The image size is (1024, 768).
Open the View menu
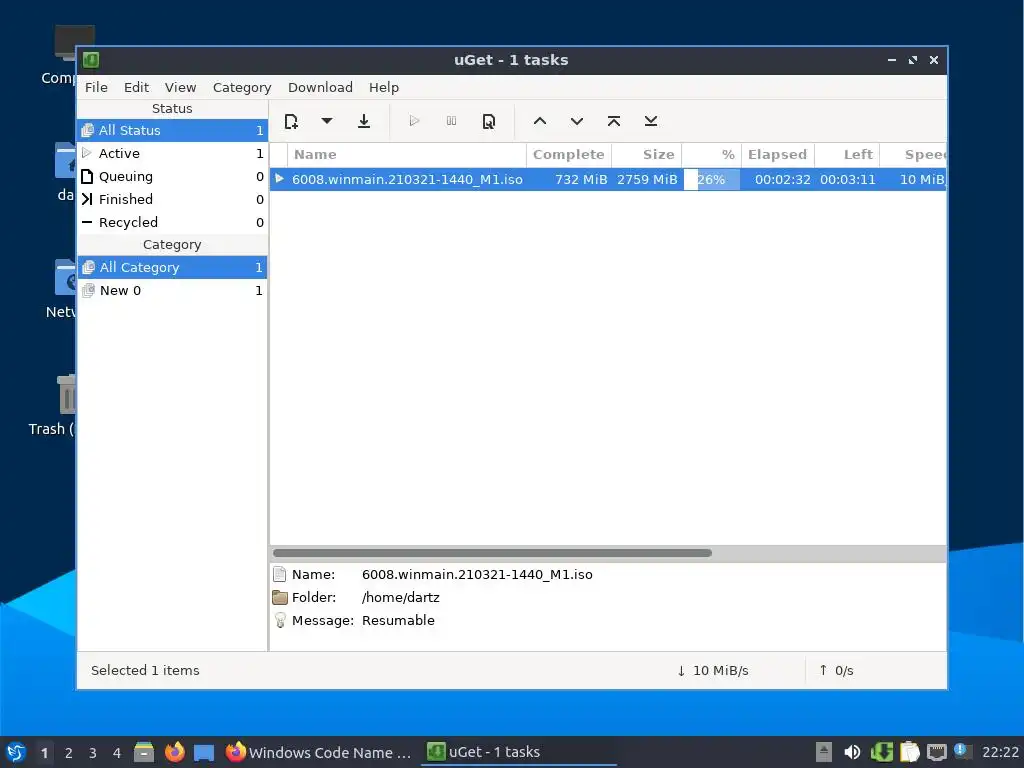180,88
